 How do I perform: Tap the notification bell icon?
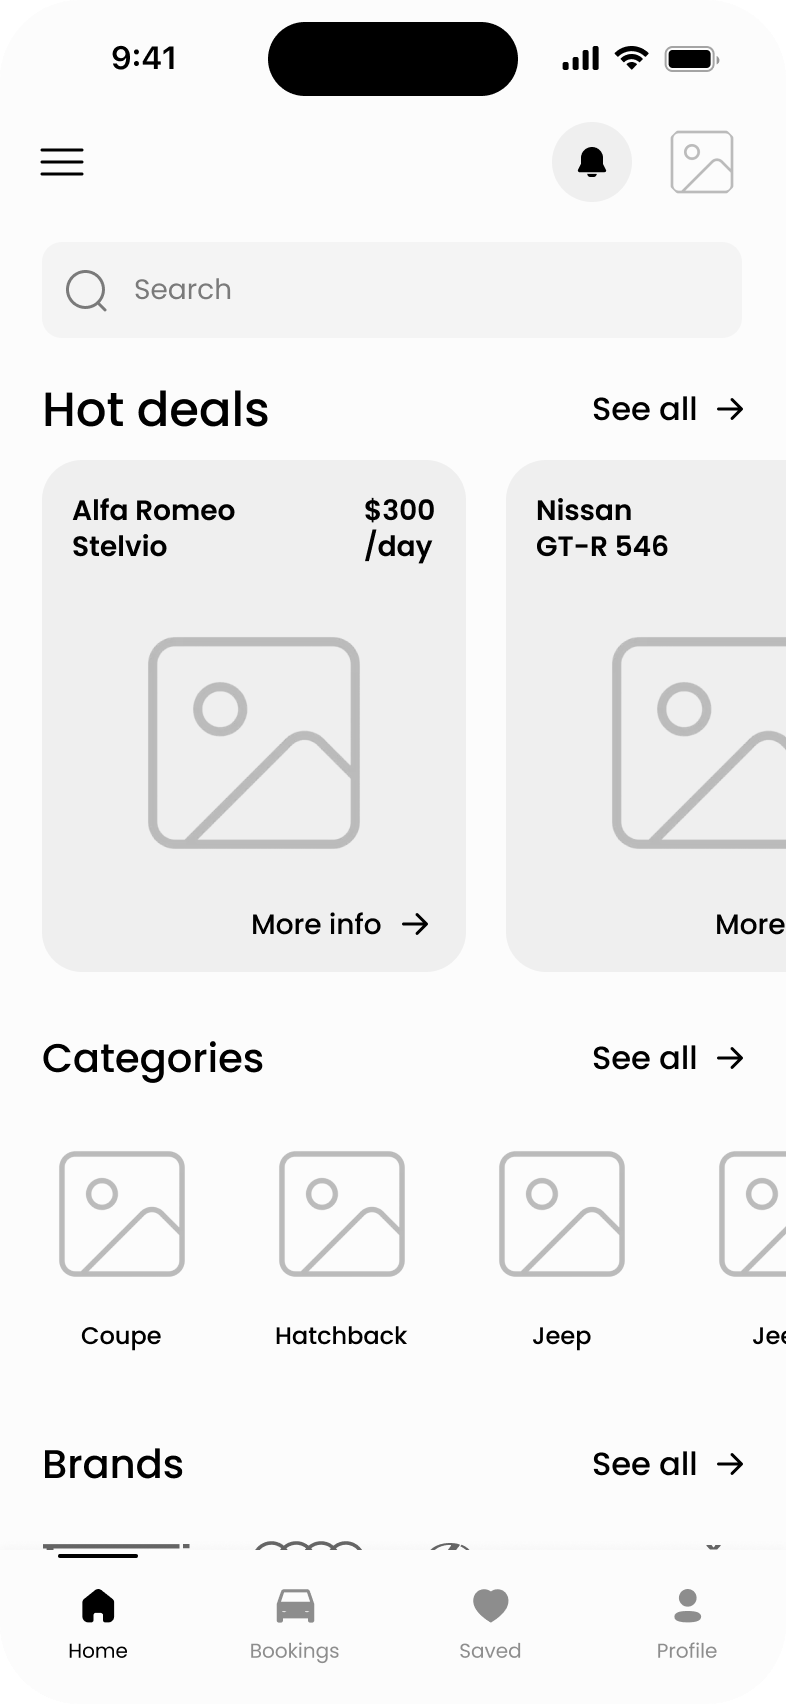(x=592, y=162)
